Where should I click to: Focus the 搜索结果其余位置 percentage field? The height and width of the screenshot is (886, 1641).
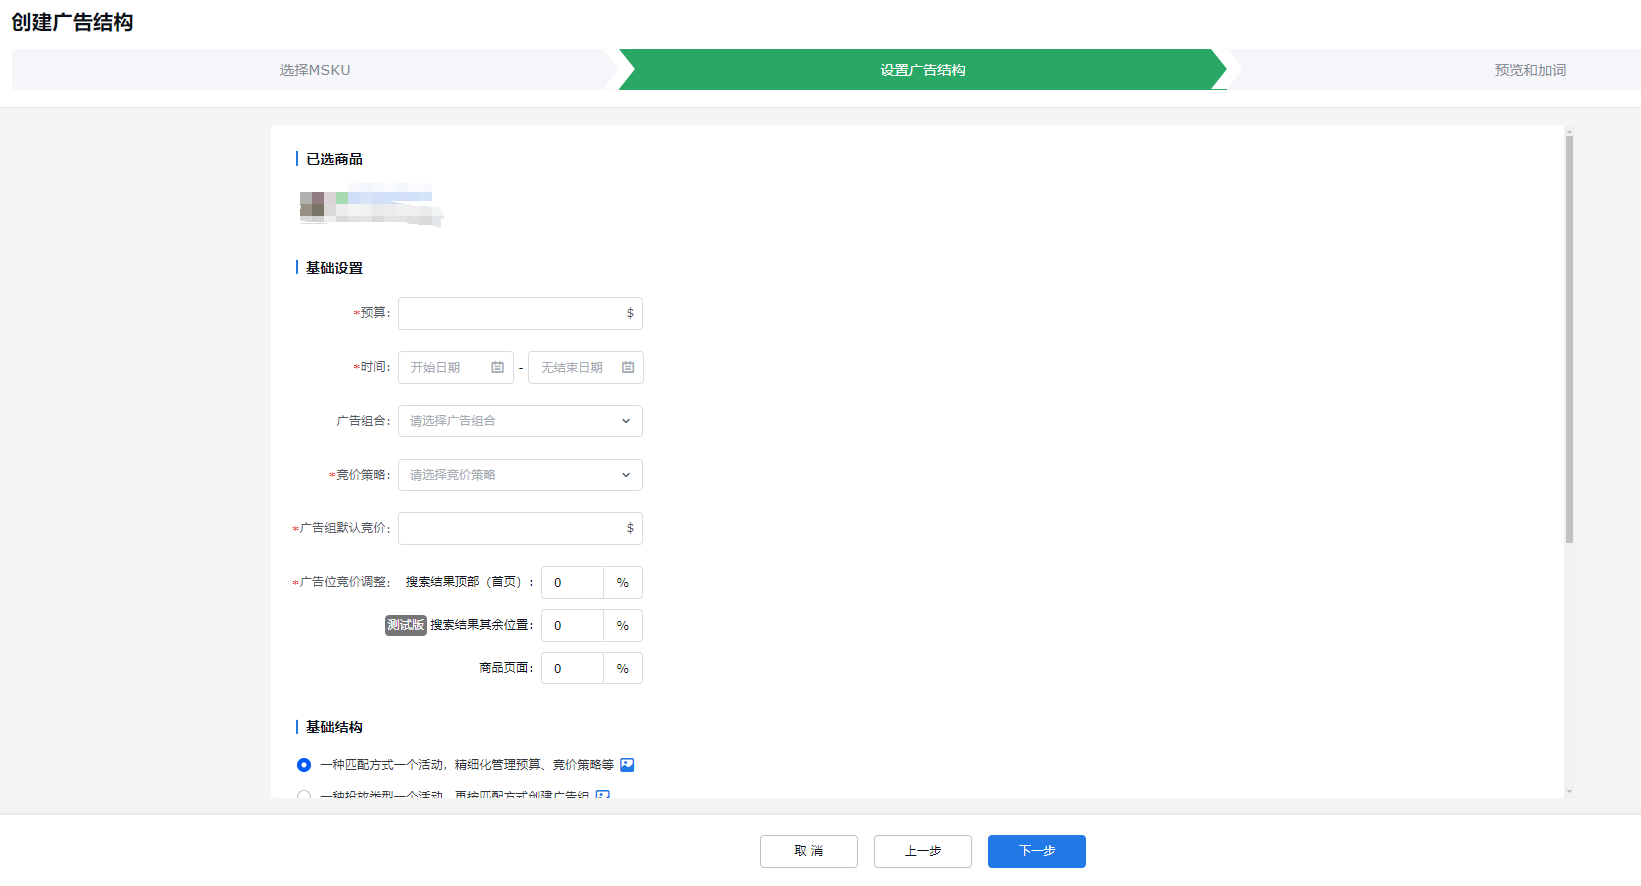click(573, 626)
